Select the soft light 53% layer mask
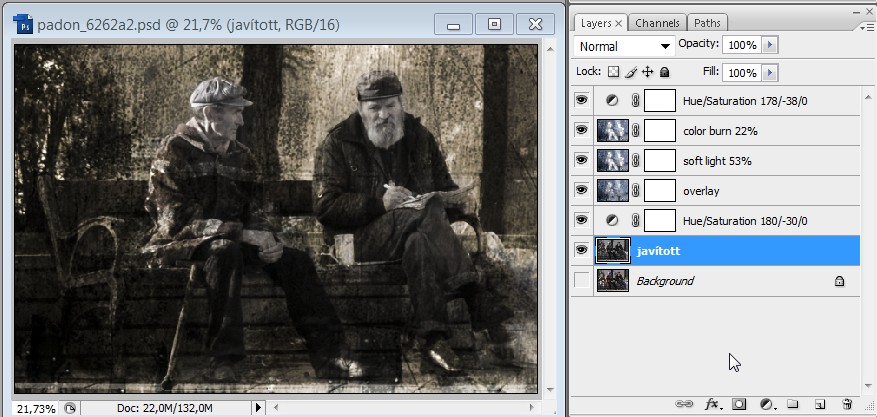 coord(660,160)
